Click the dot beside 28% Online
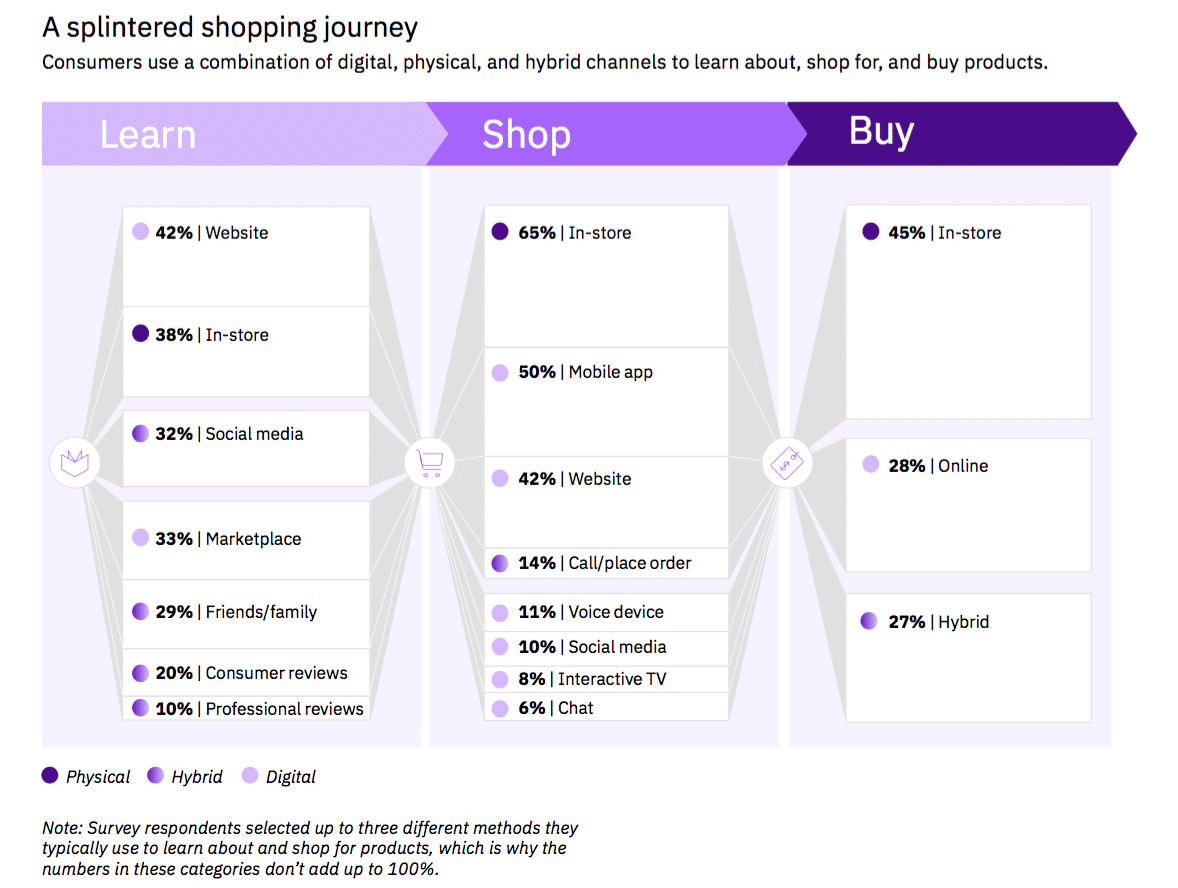The height and width of the screenshot is (888, 1178). (x=870, y=465)
